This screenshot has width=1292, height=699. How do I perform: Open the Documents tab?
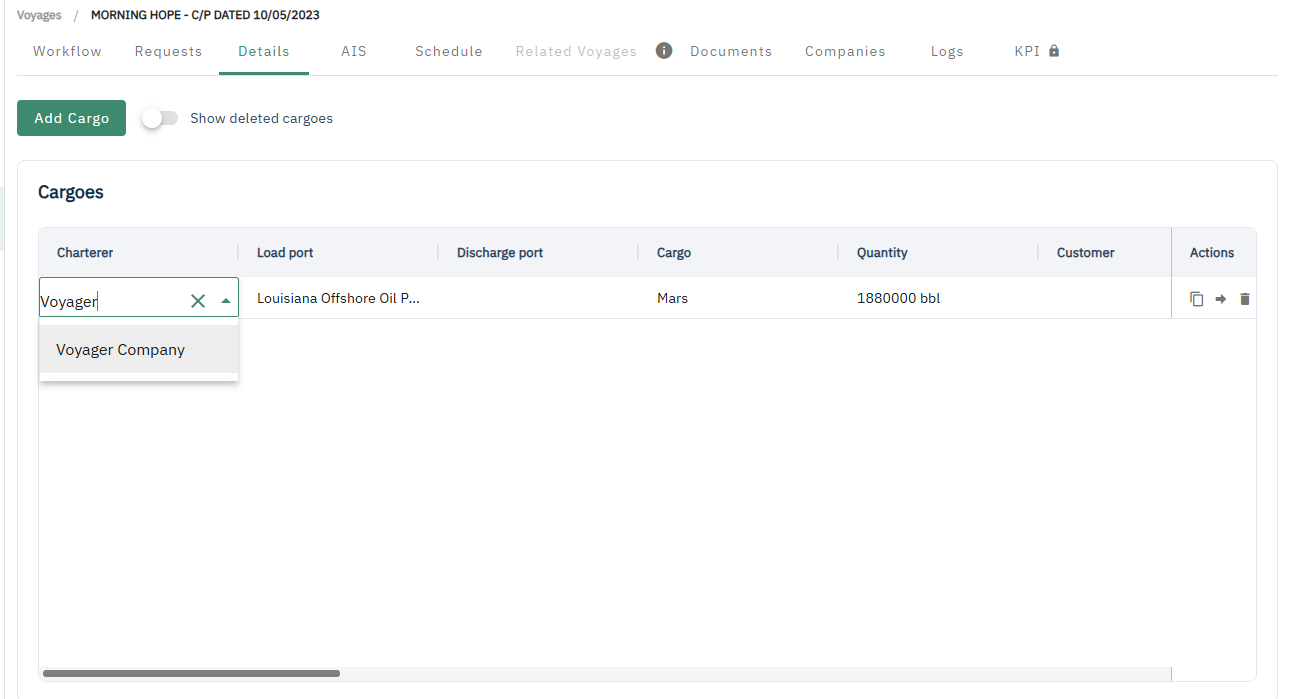pyautogui.click(x=731, y=51)
